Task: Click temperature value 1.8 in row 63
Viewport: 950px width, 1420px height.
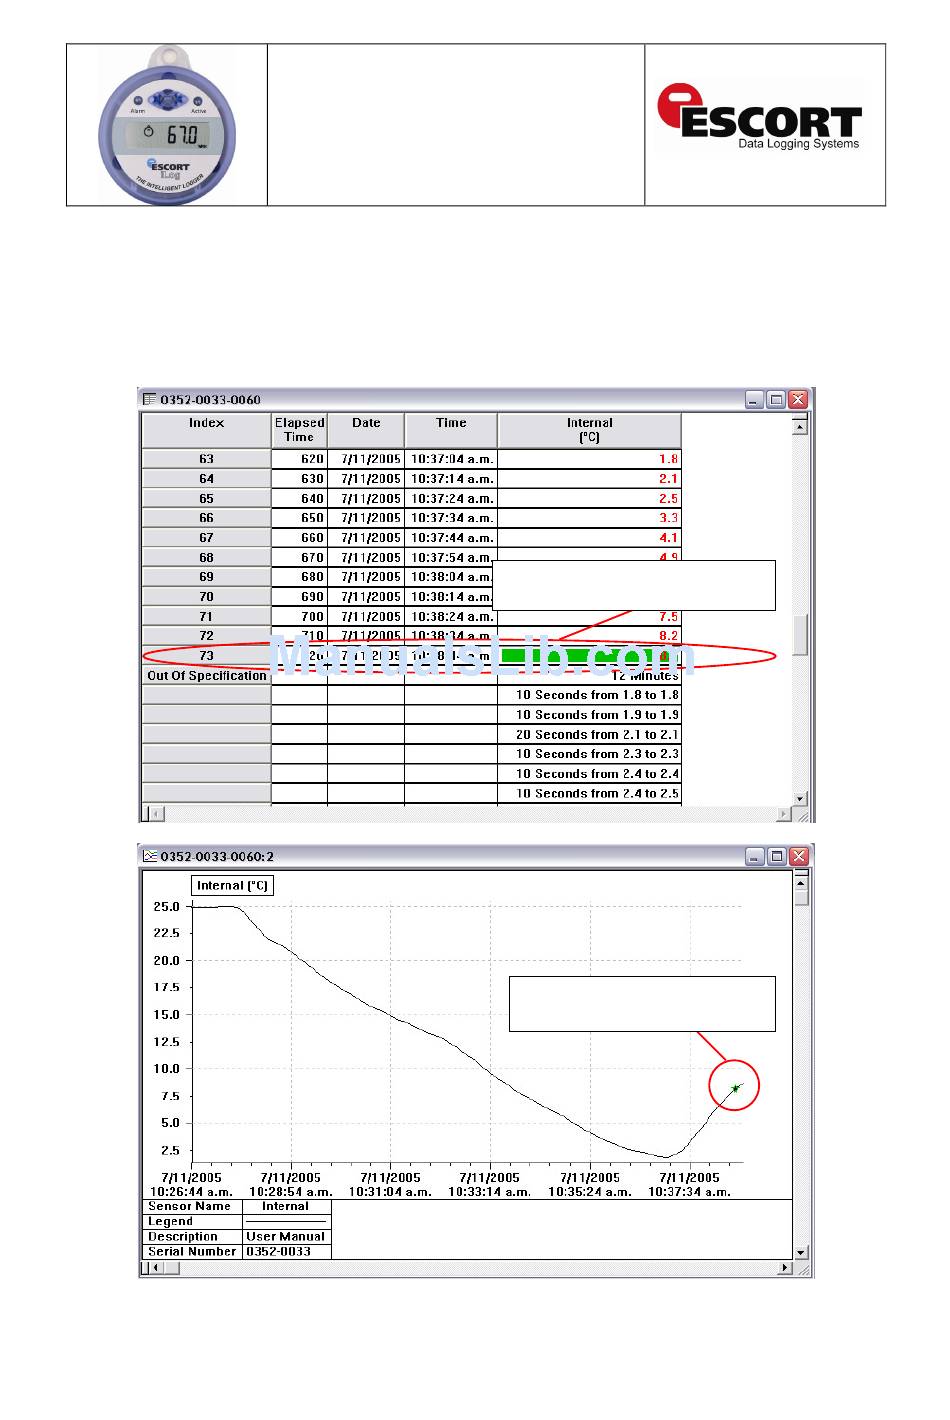Action: click(x=668, y=459)
